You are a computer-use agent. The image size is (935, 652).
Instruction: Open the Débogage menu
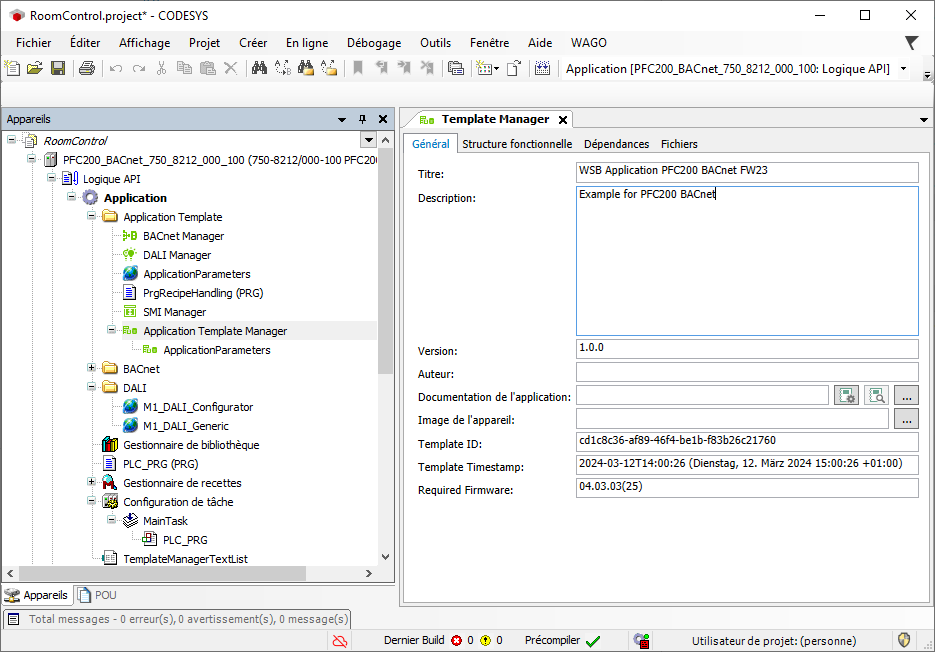(x=374, y=43)
